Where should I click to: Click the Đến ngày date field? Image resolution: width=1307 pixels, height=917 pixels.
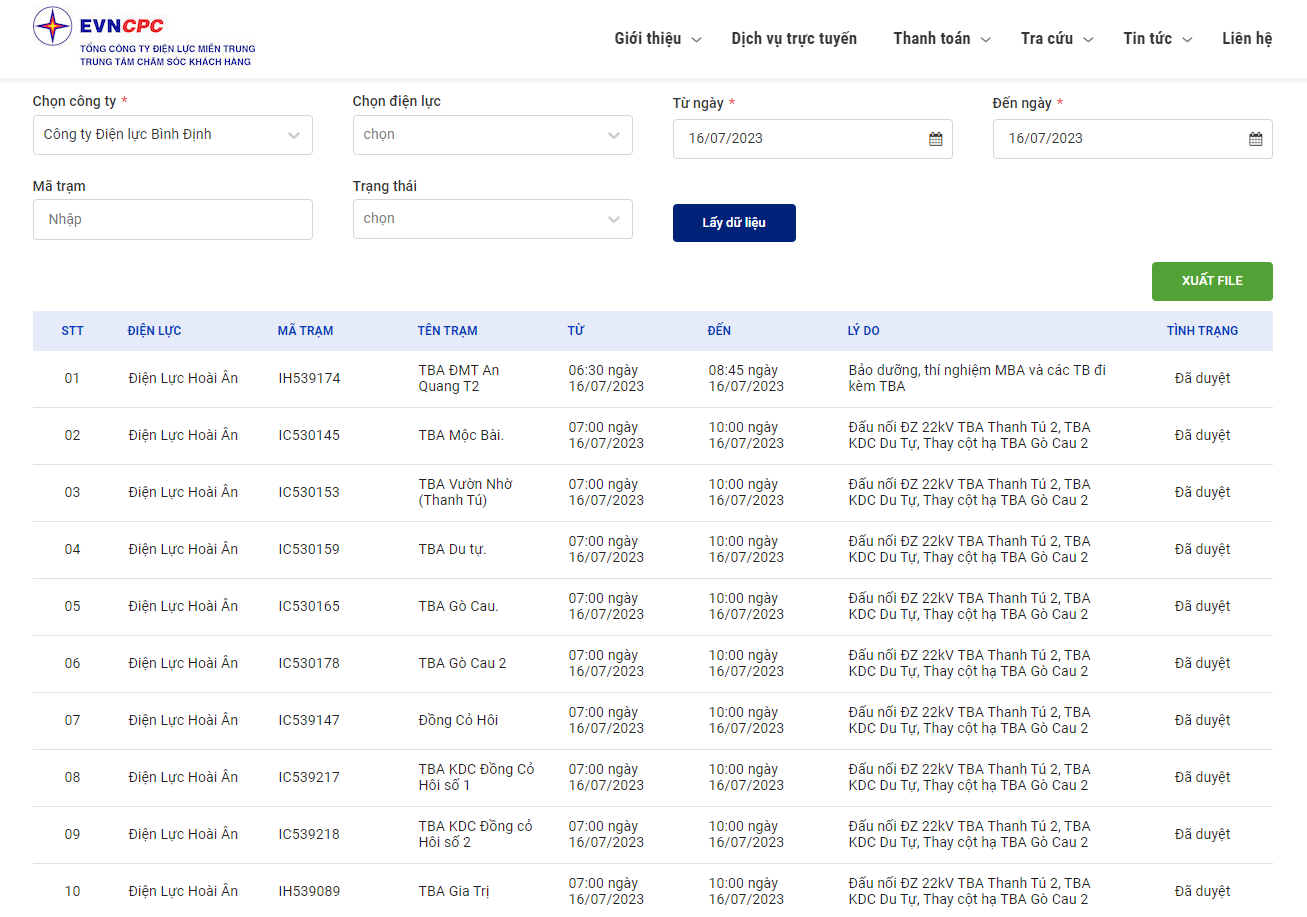(1133, 139)
